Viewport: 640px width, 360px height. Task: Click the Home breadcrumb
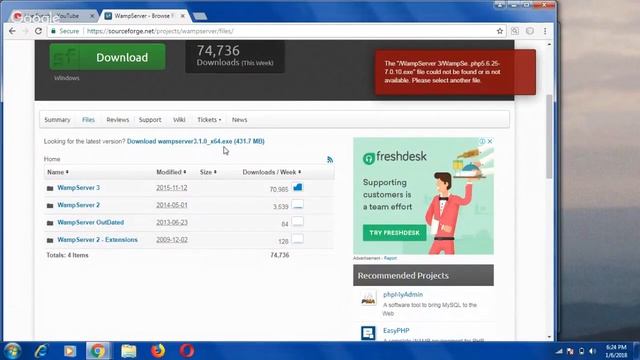coord(52,159)
